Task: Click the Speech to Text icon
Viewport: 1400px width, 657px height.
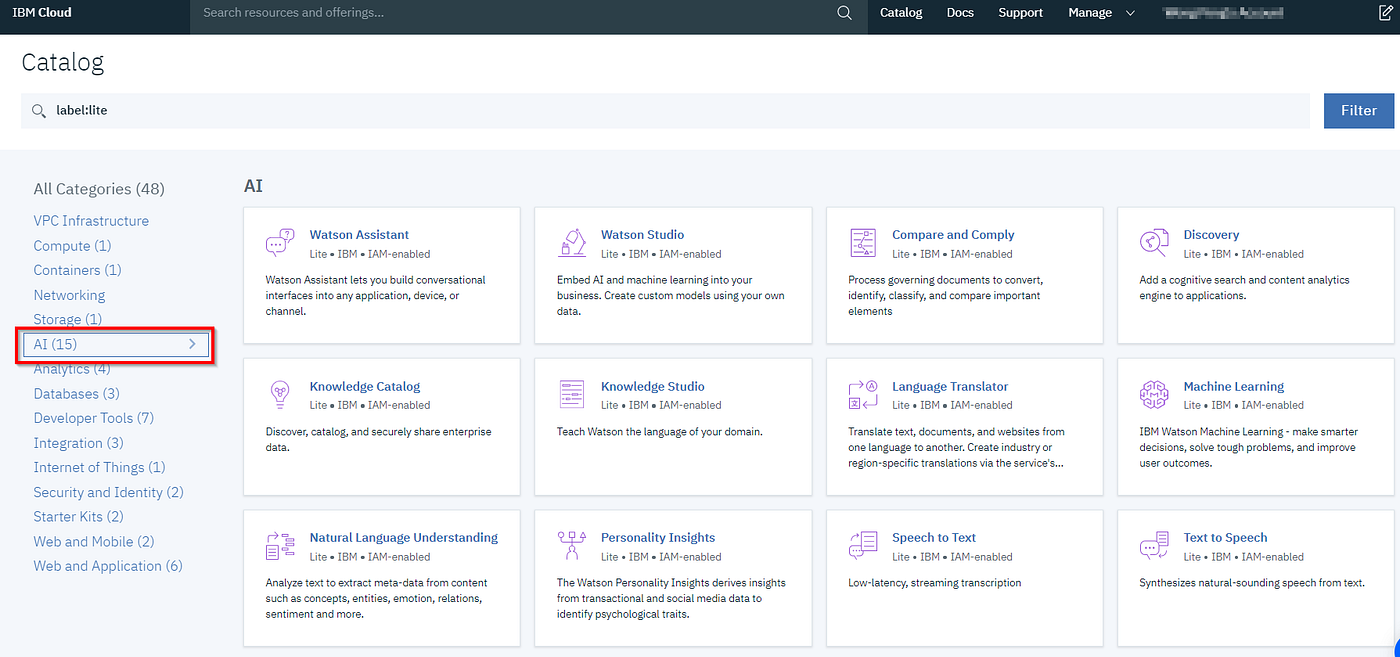Action: point(863,545)
